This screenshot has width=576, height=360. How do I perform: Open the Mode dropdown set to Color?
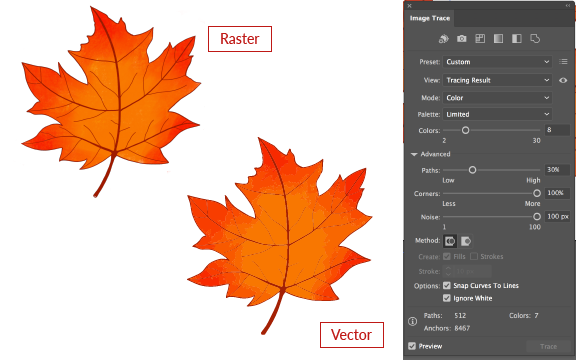pyautogui.click(x=497, y=98)
